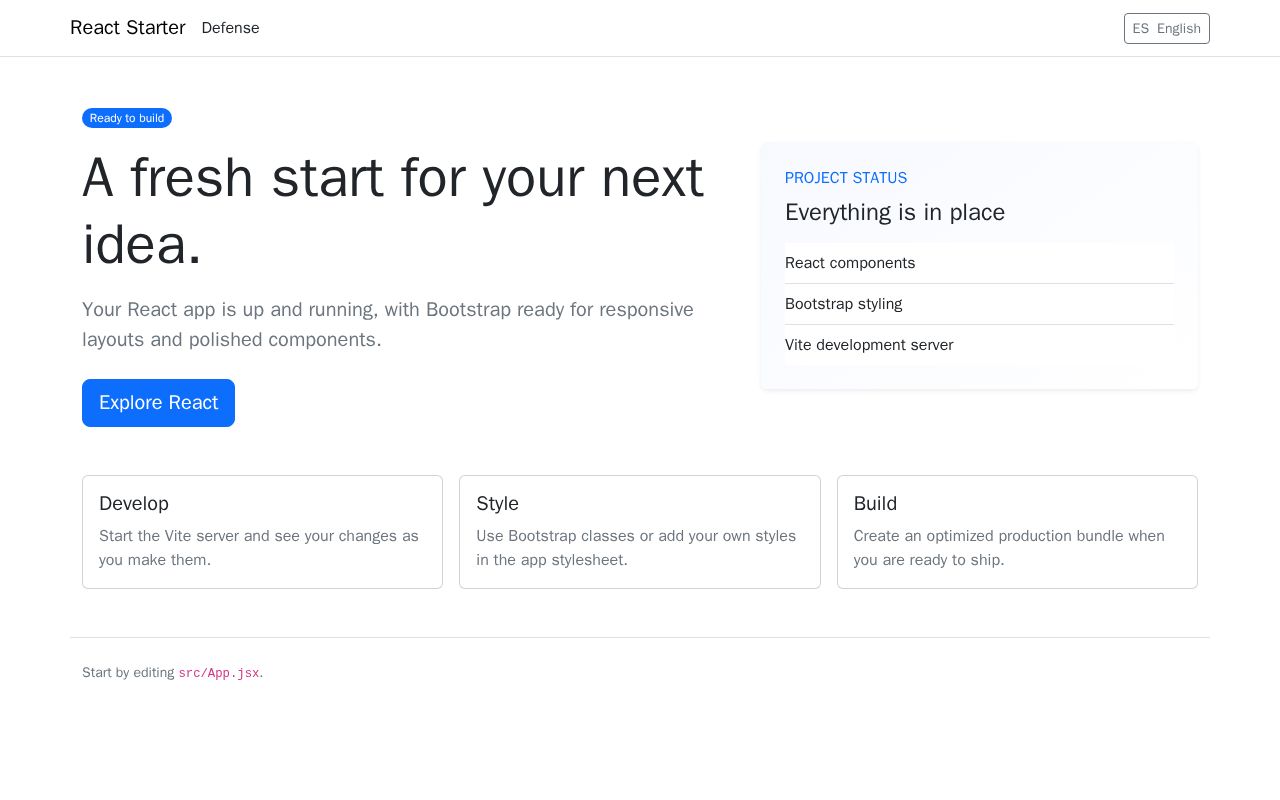Select the Vite development server list item
The width and height of the screenshot is (1280, 800).
980,345
